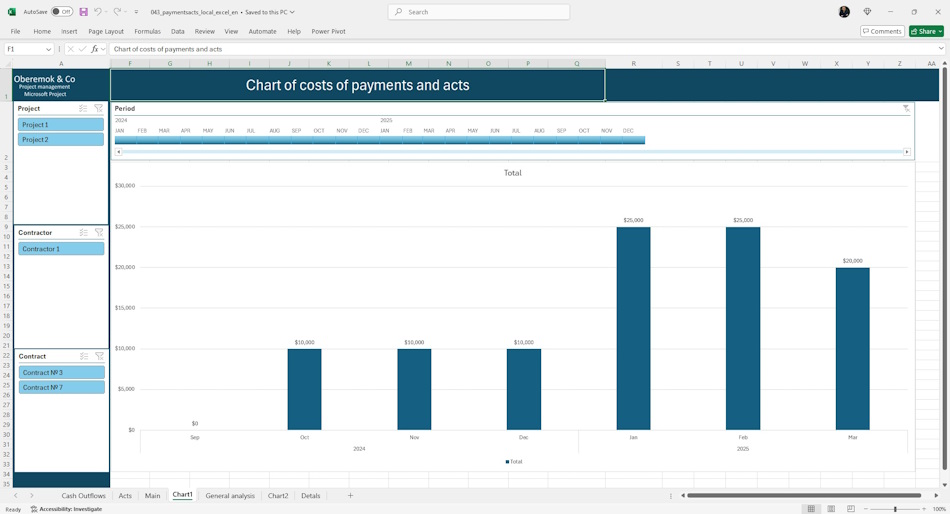Click Accessibility: Investigate status item
The height and width of the screenshot is (514, 950).
pos(66,509)
